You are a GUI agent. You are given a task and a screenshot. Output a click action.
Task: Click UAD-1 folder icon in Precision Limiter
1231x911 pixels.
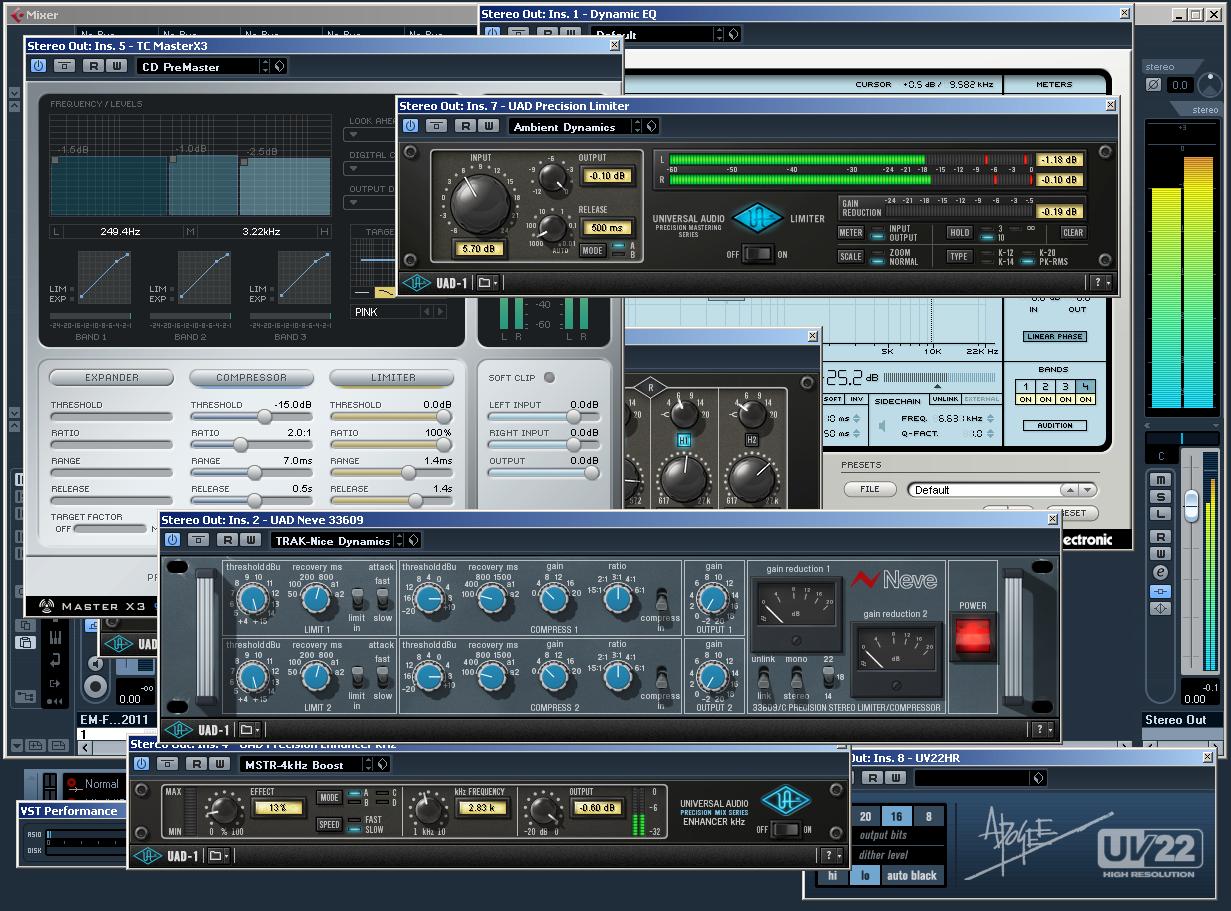[x=487, y=283]
